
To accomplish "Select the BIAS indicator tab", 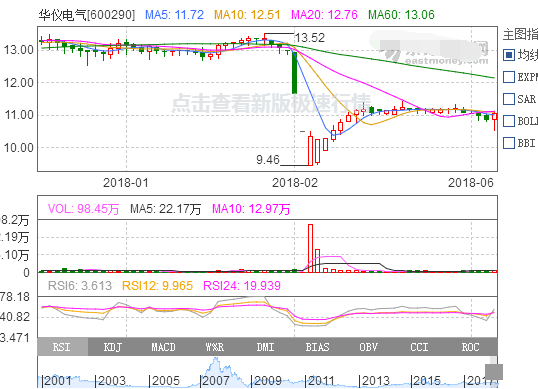I will pos(317,347).
